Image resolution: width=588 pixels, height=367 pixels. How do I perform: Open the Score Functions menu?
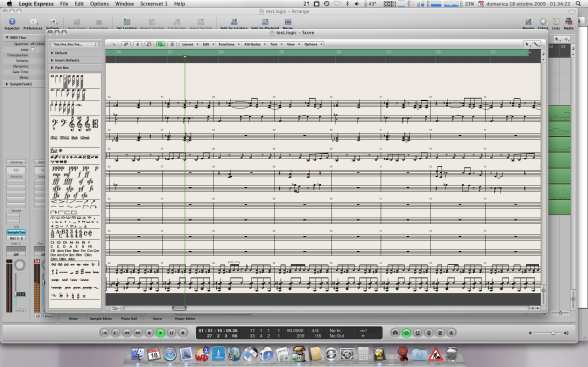228,44
